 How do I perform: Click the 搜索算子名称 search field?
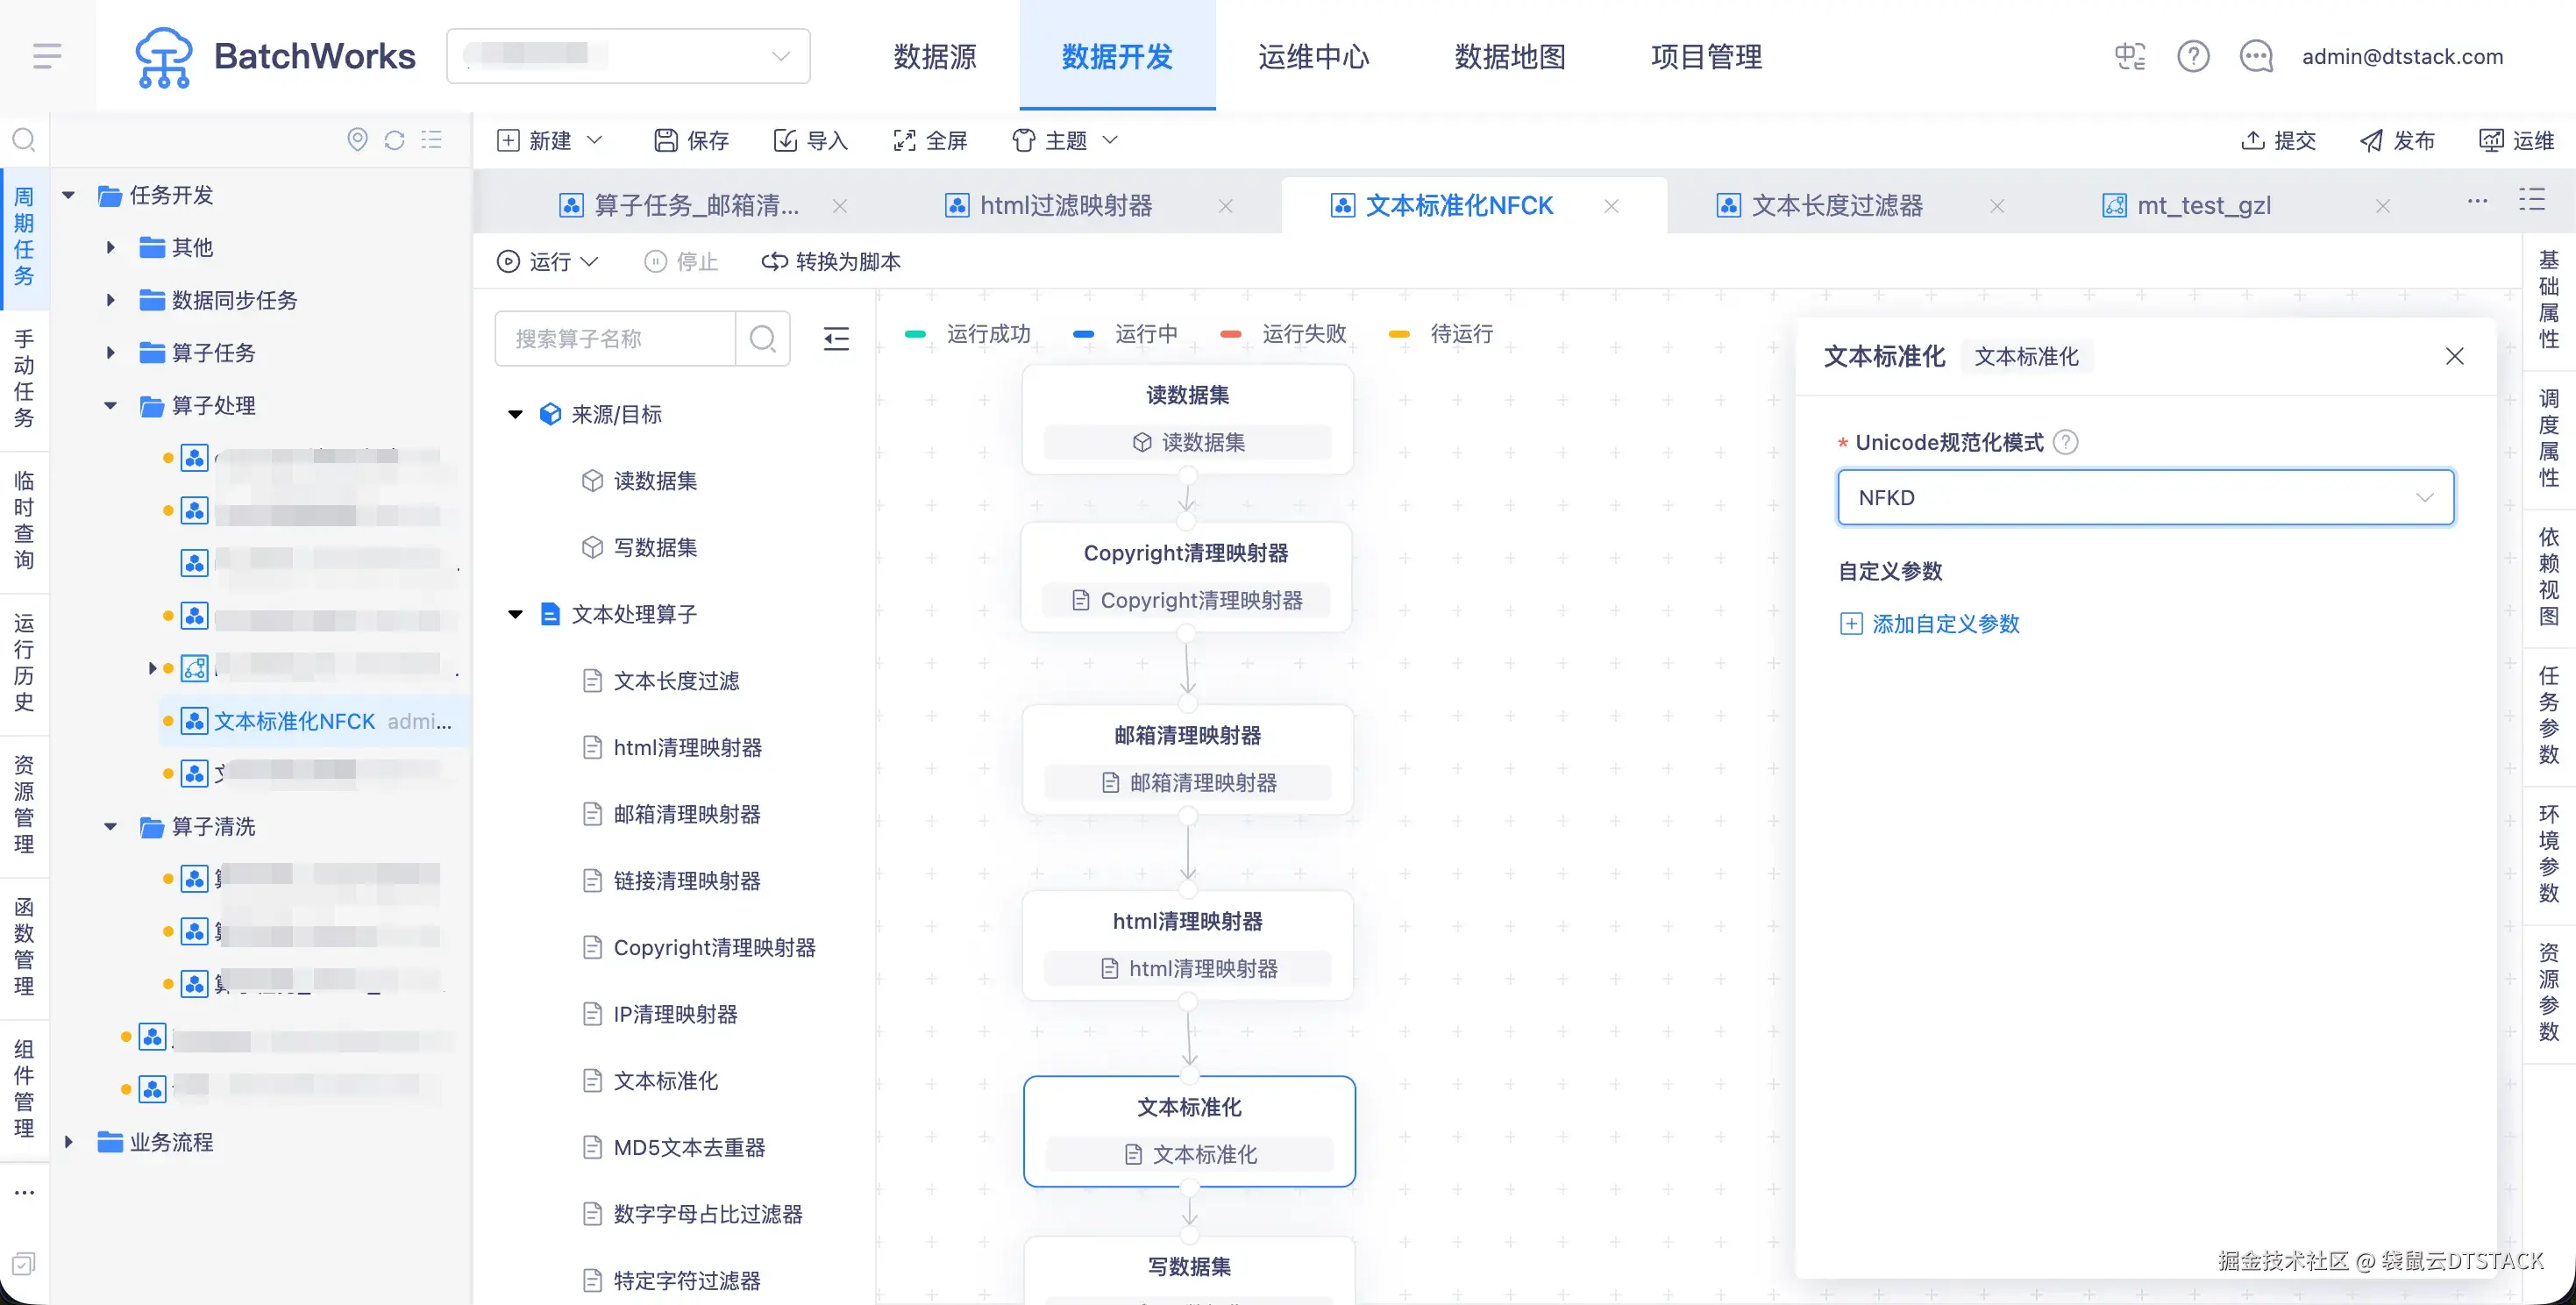(615, 339)
